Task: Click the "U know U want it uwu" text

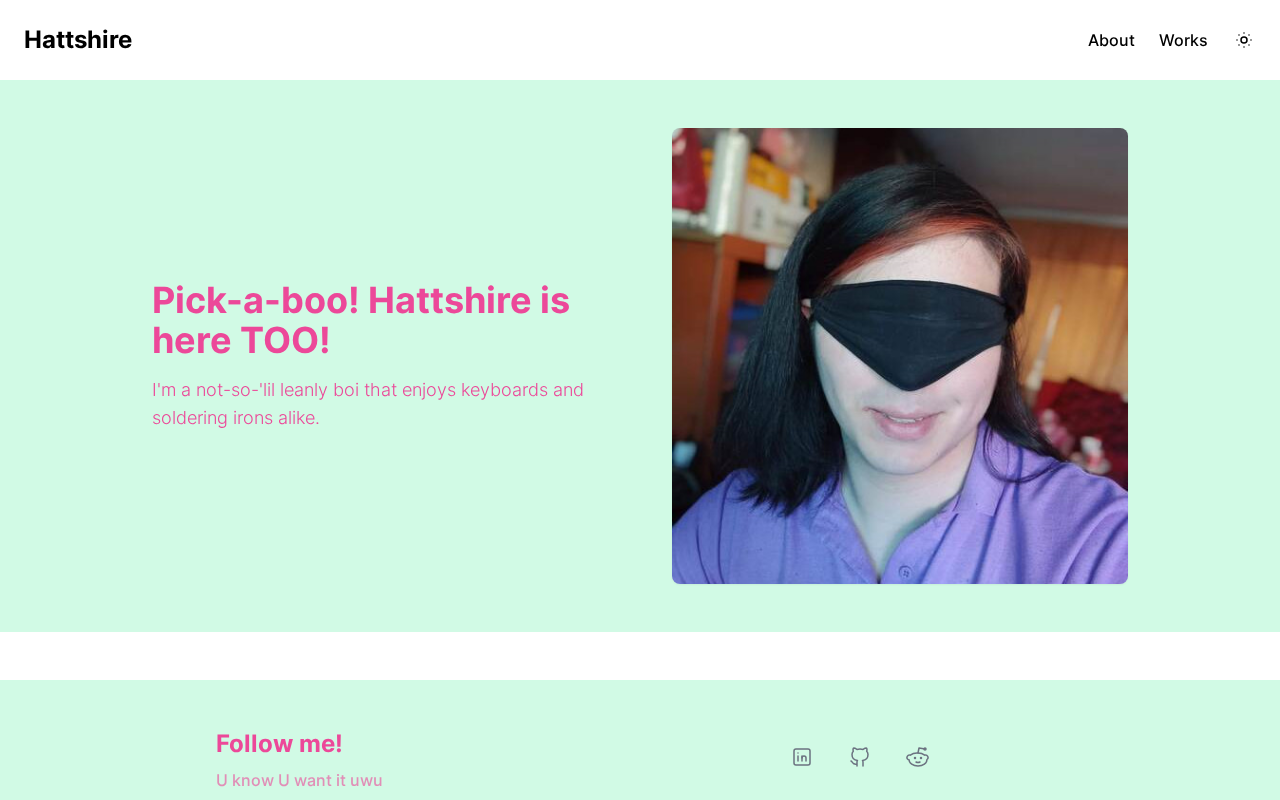Action: click(x=299, y=780)
